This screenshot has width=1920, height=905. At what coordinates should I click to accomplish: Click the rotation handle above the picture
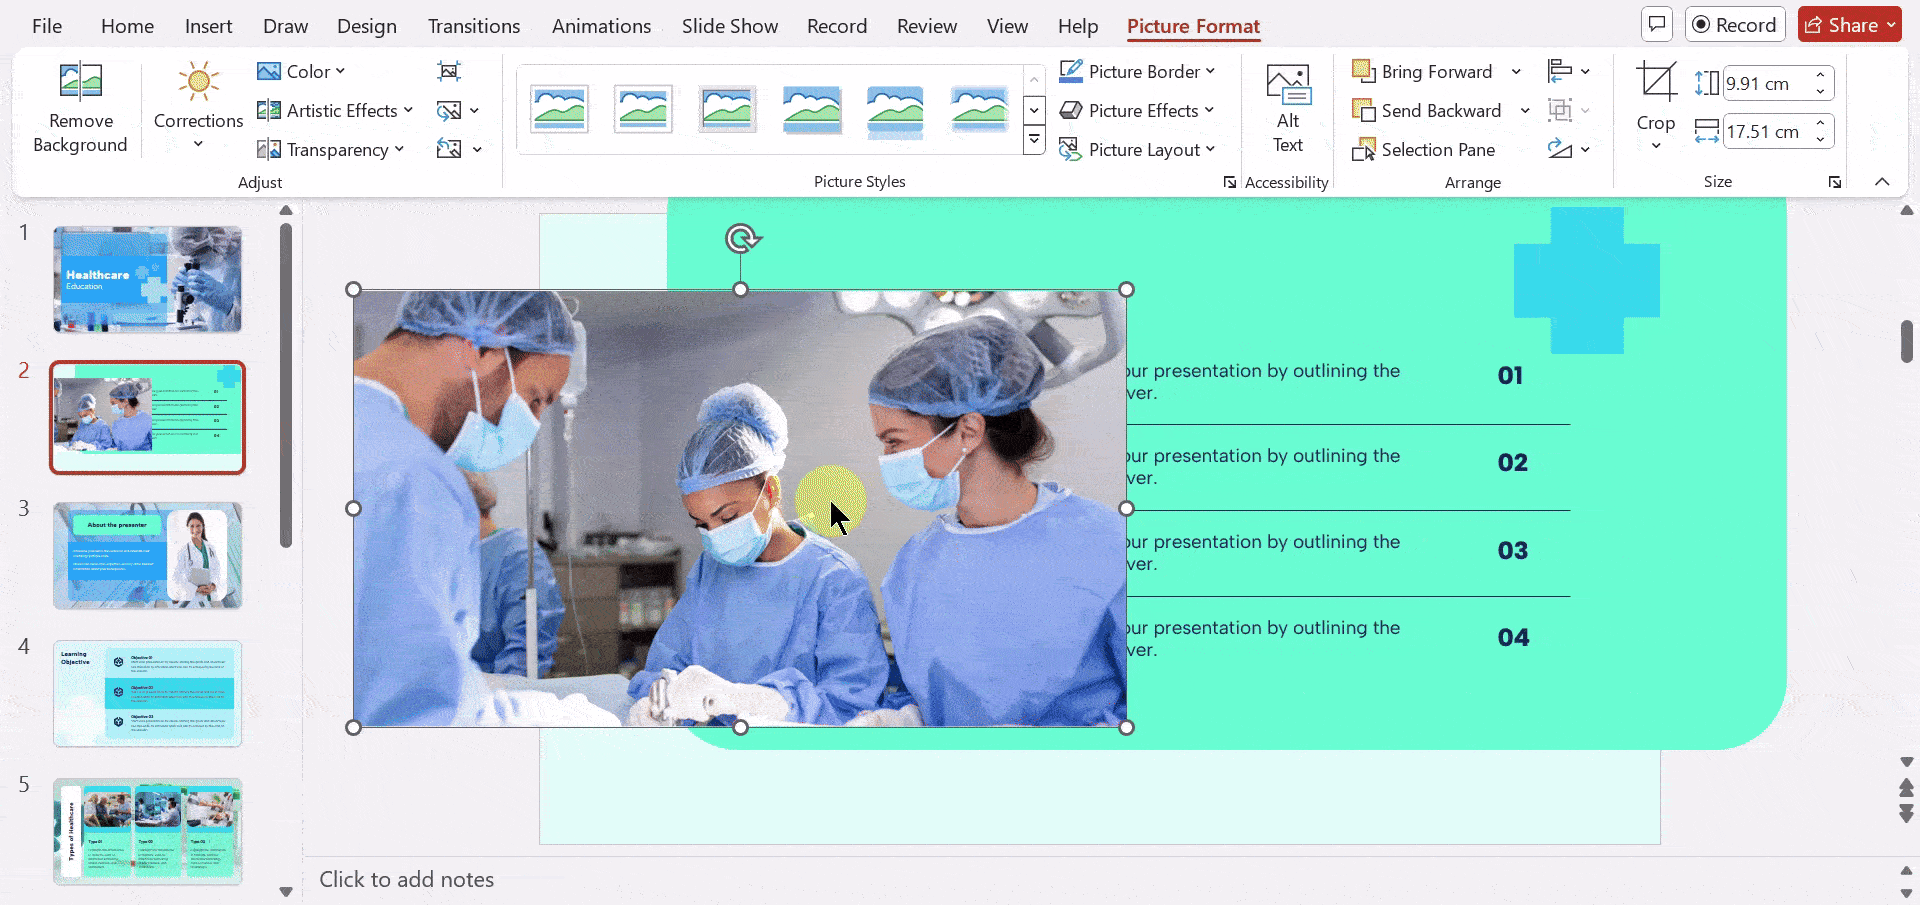point(741,239)
